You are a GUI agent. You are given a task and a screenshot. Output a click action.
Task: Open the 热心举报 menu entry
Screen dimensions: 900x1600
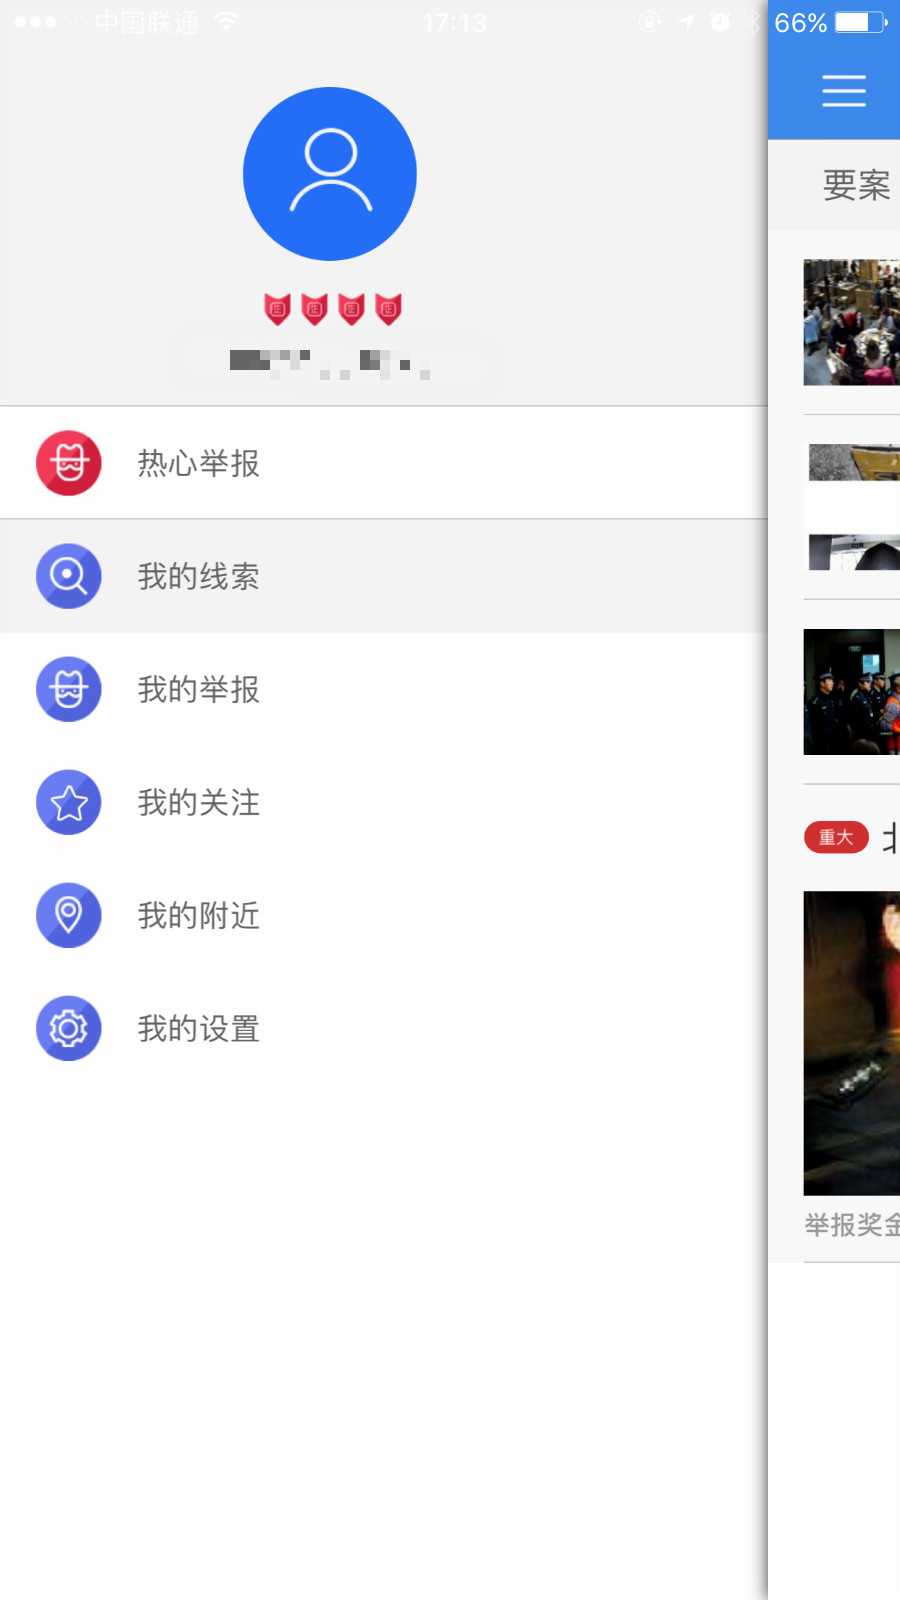coord(384,463)
